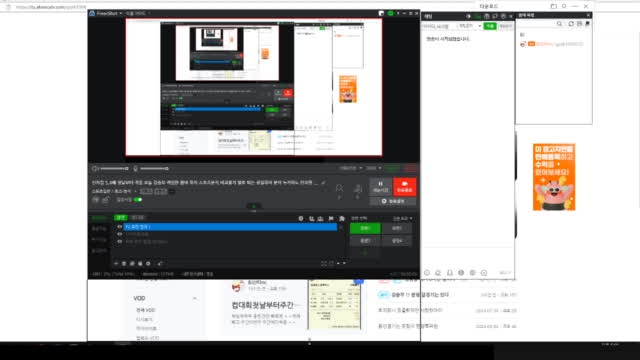
Task: Click the green scene button beside the source list
Action: pyautogui.click(x=365, y=228)
